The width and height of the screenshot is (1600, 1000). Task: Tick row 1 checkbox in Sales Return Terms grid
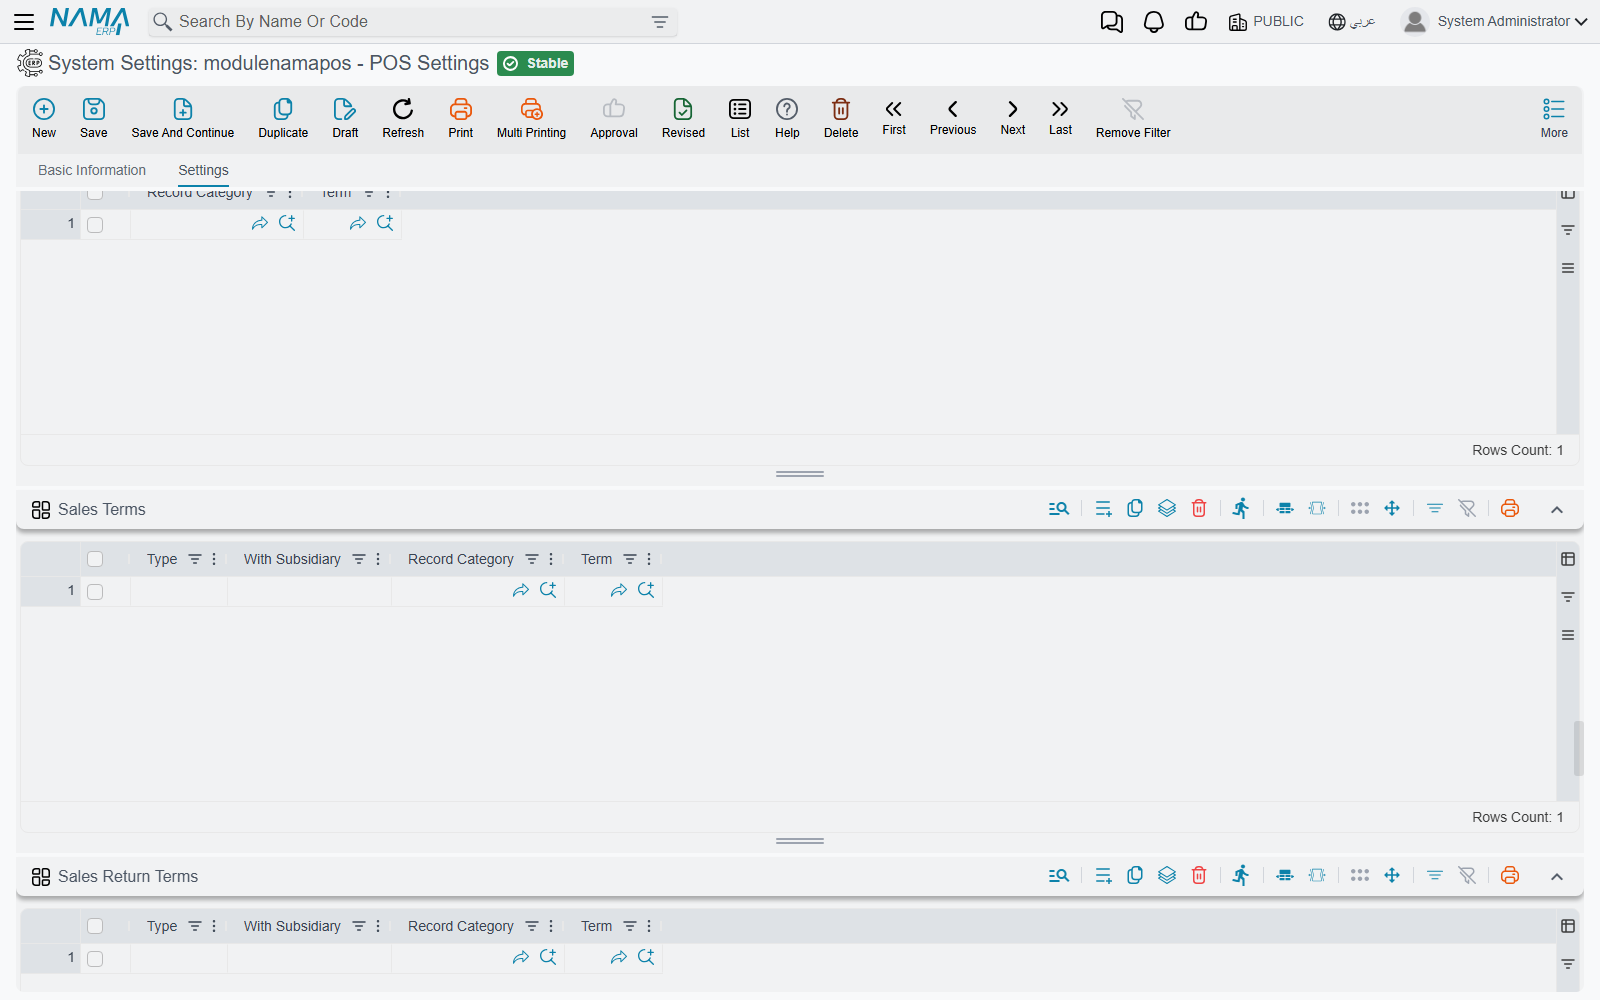pos(95,958)
